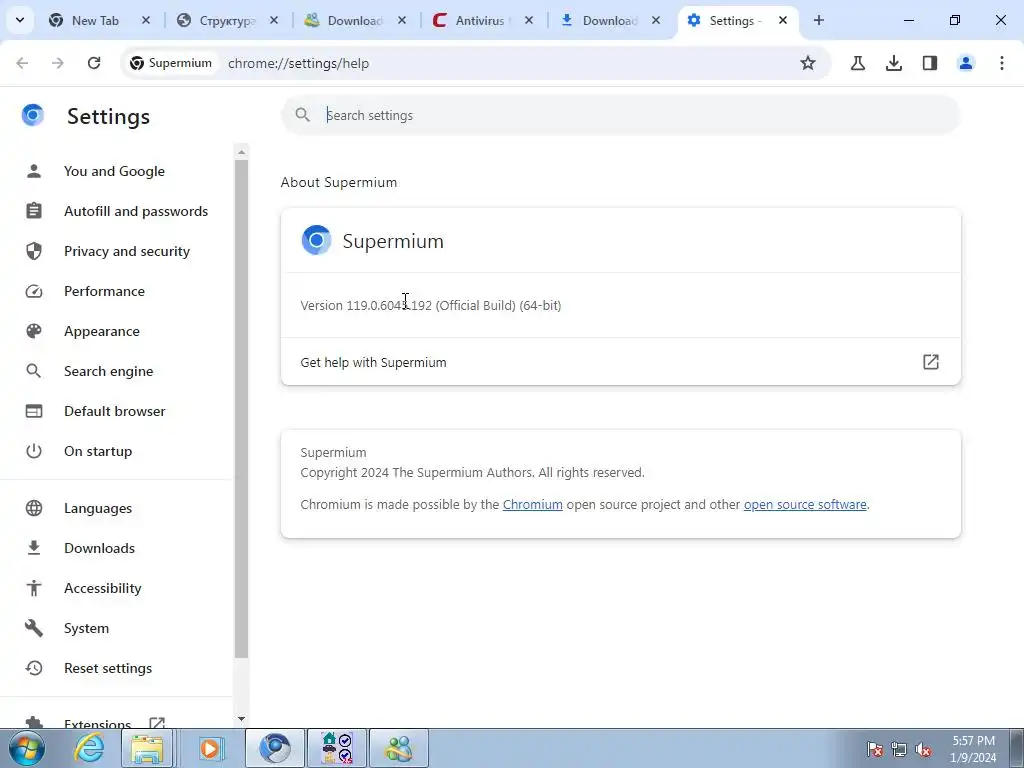
Task: Open Windows Media Player taskbar icon
Action: point(211,748)
